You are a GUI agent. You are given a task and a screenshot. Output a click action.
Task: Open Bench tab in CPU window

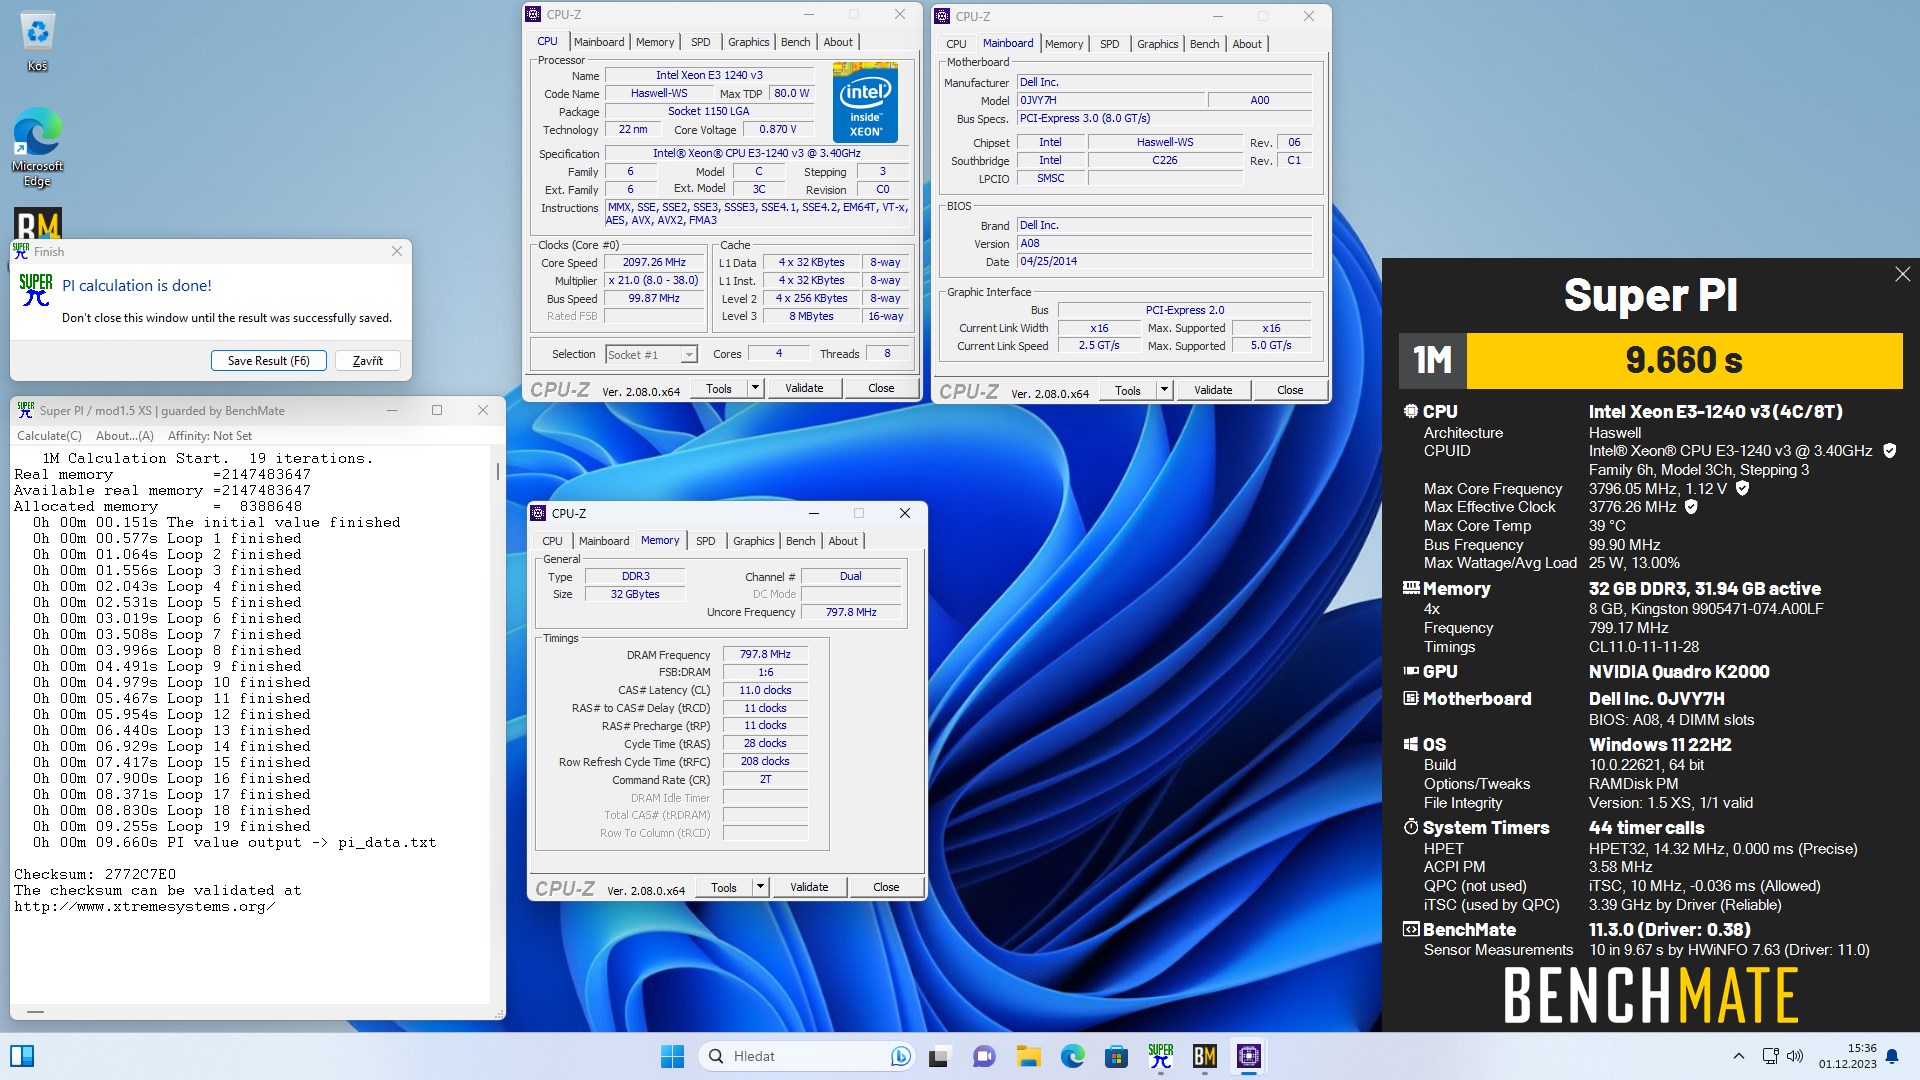795,42
